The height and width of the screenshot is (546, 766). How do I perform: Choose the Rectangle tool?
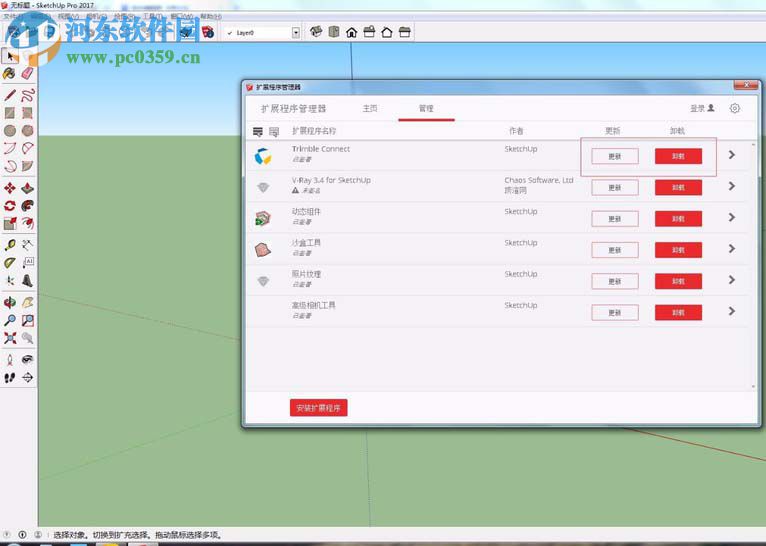click(10, 113)
